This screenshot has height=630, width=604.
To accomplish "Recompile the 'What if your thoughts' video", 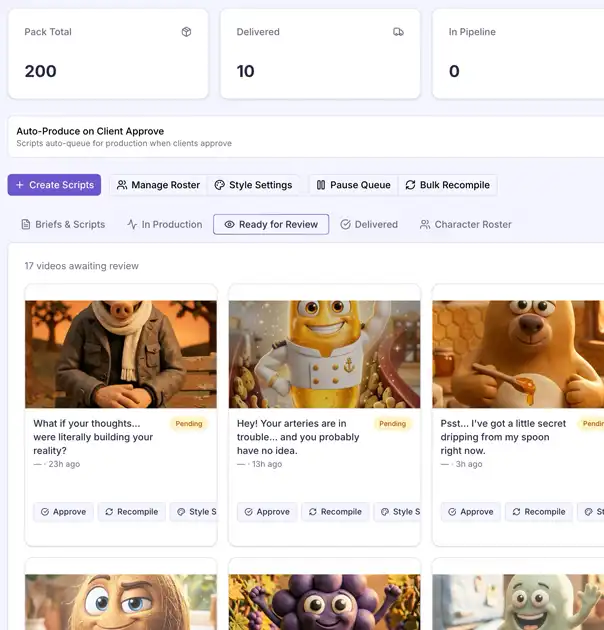I will [132, 512].
